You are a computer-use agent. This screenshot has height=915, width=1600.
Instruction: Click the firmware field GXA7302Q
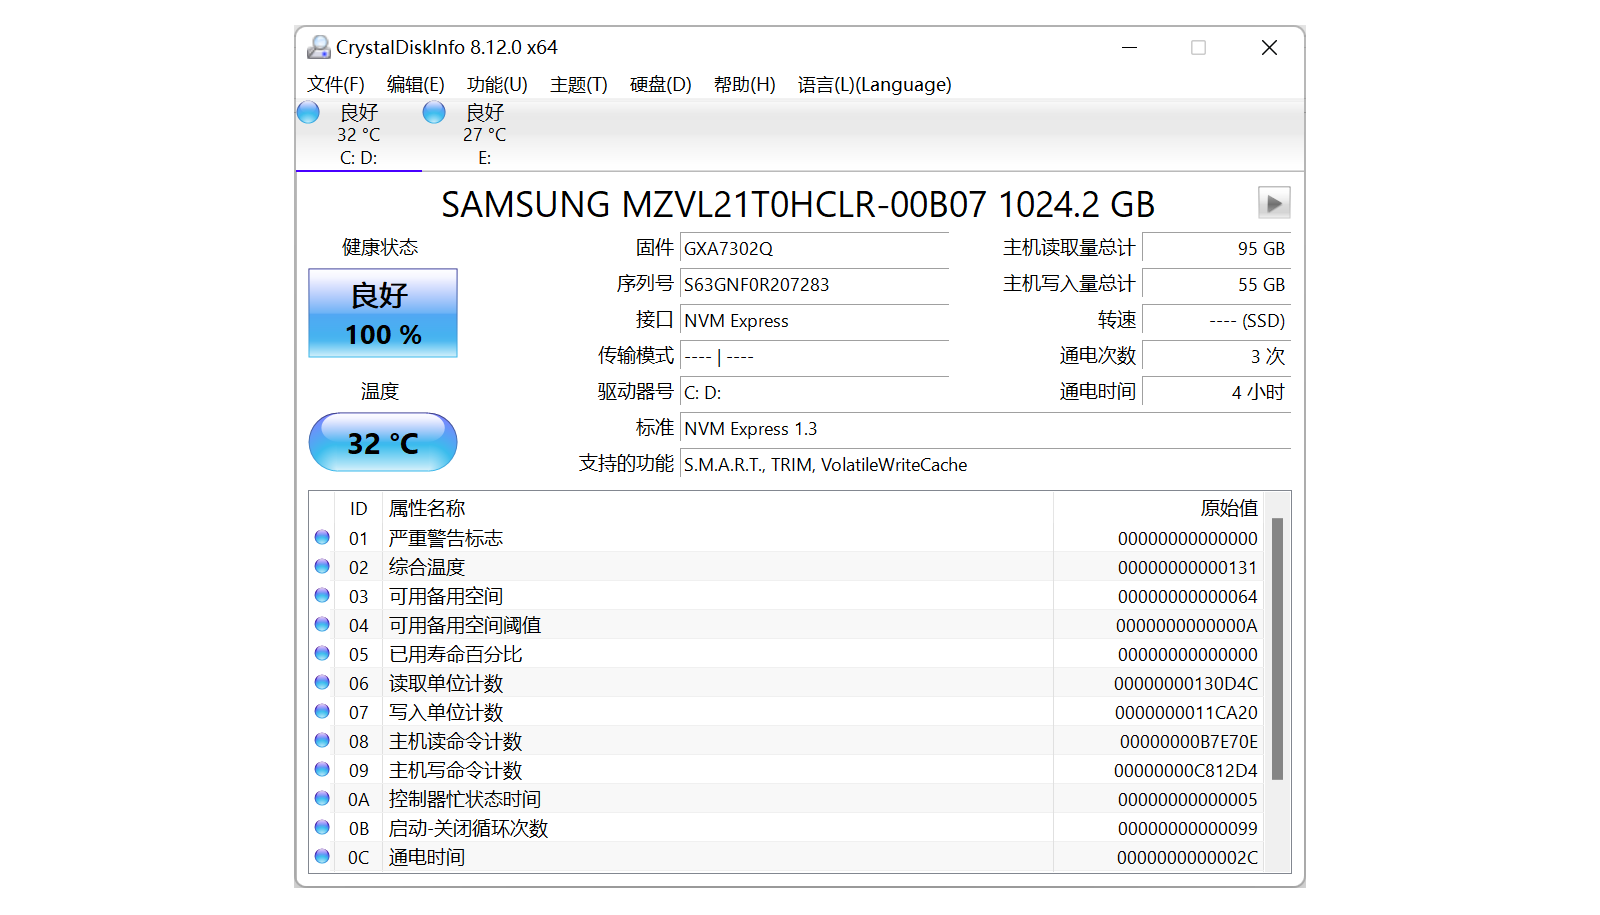tap(814, 248)
